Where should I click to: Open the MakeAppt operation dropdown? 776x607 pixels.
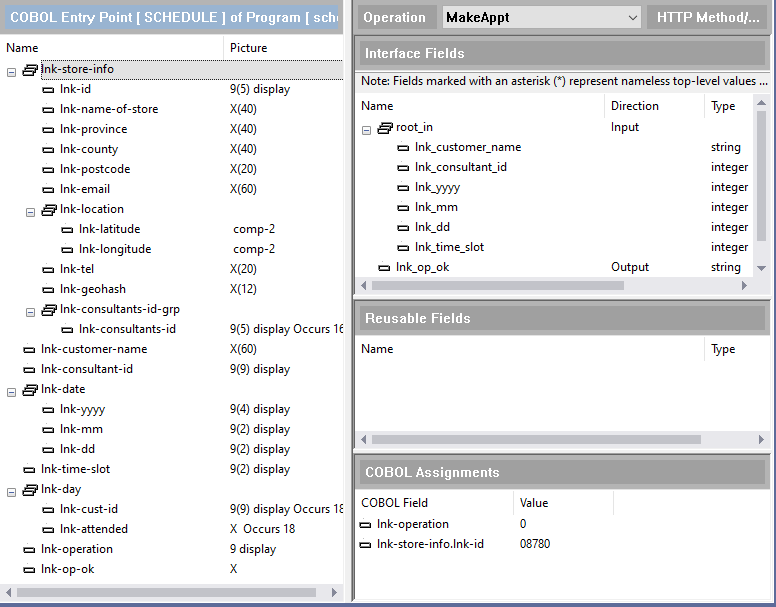[631, 17]
